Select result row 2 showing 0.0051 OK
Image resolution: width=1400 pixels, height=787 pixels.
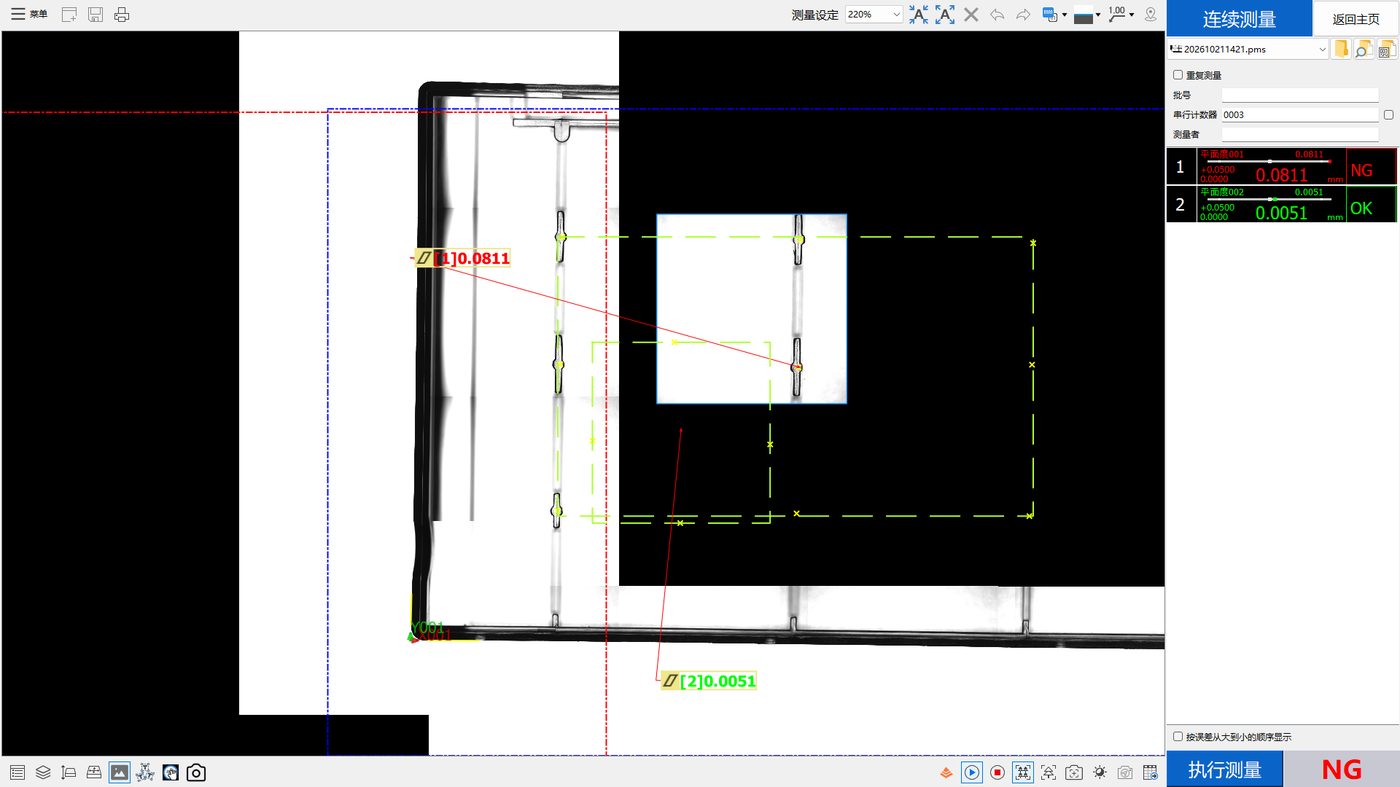[x=1282, y=204]
